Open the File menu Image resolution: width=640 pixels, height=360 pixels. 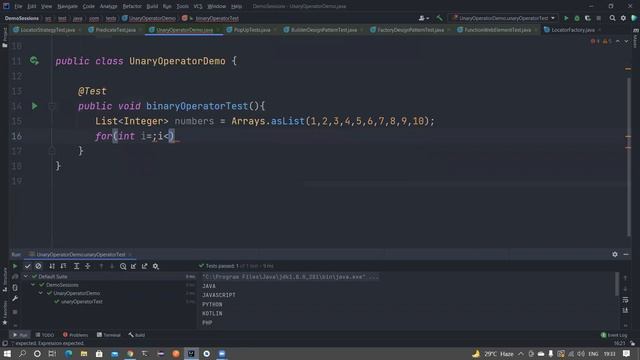(x=18, y=6)
